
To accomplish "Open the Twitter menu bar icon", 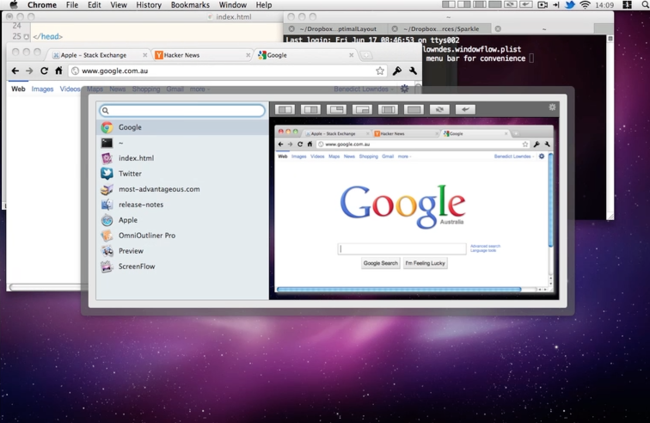I will pos(570,5).
